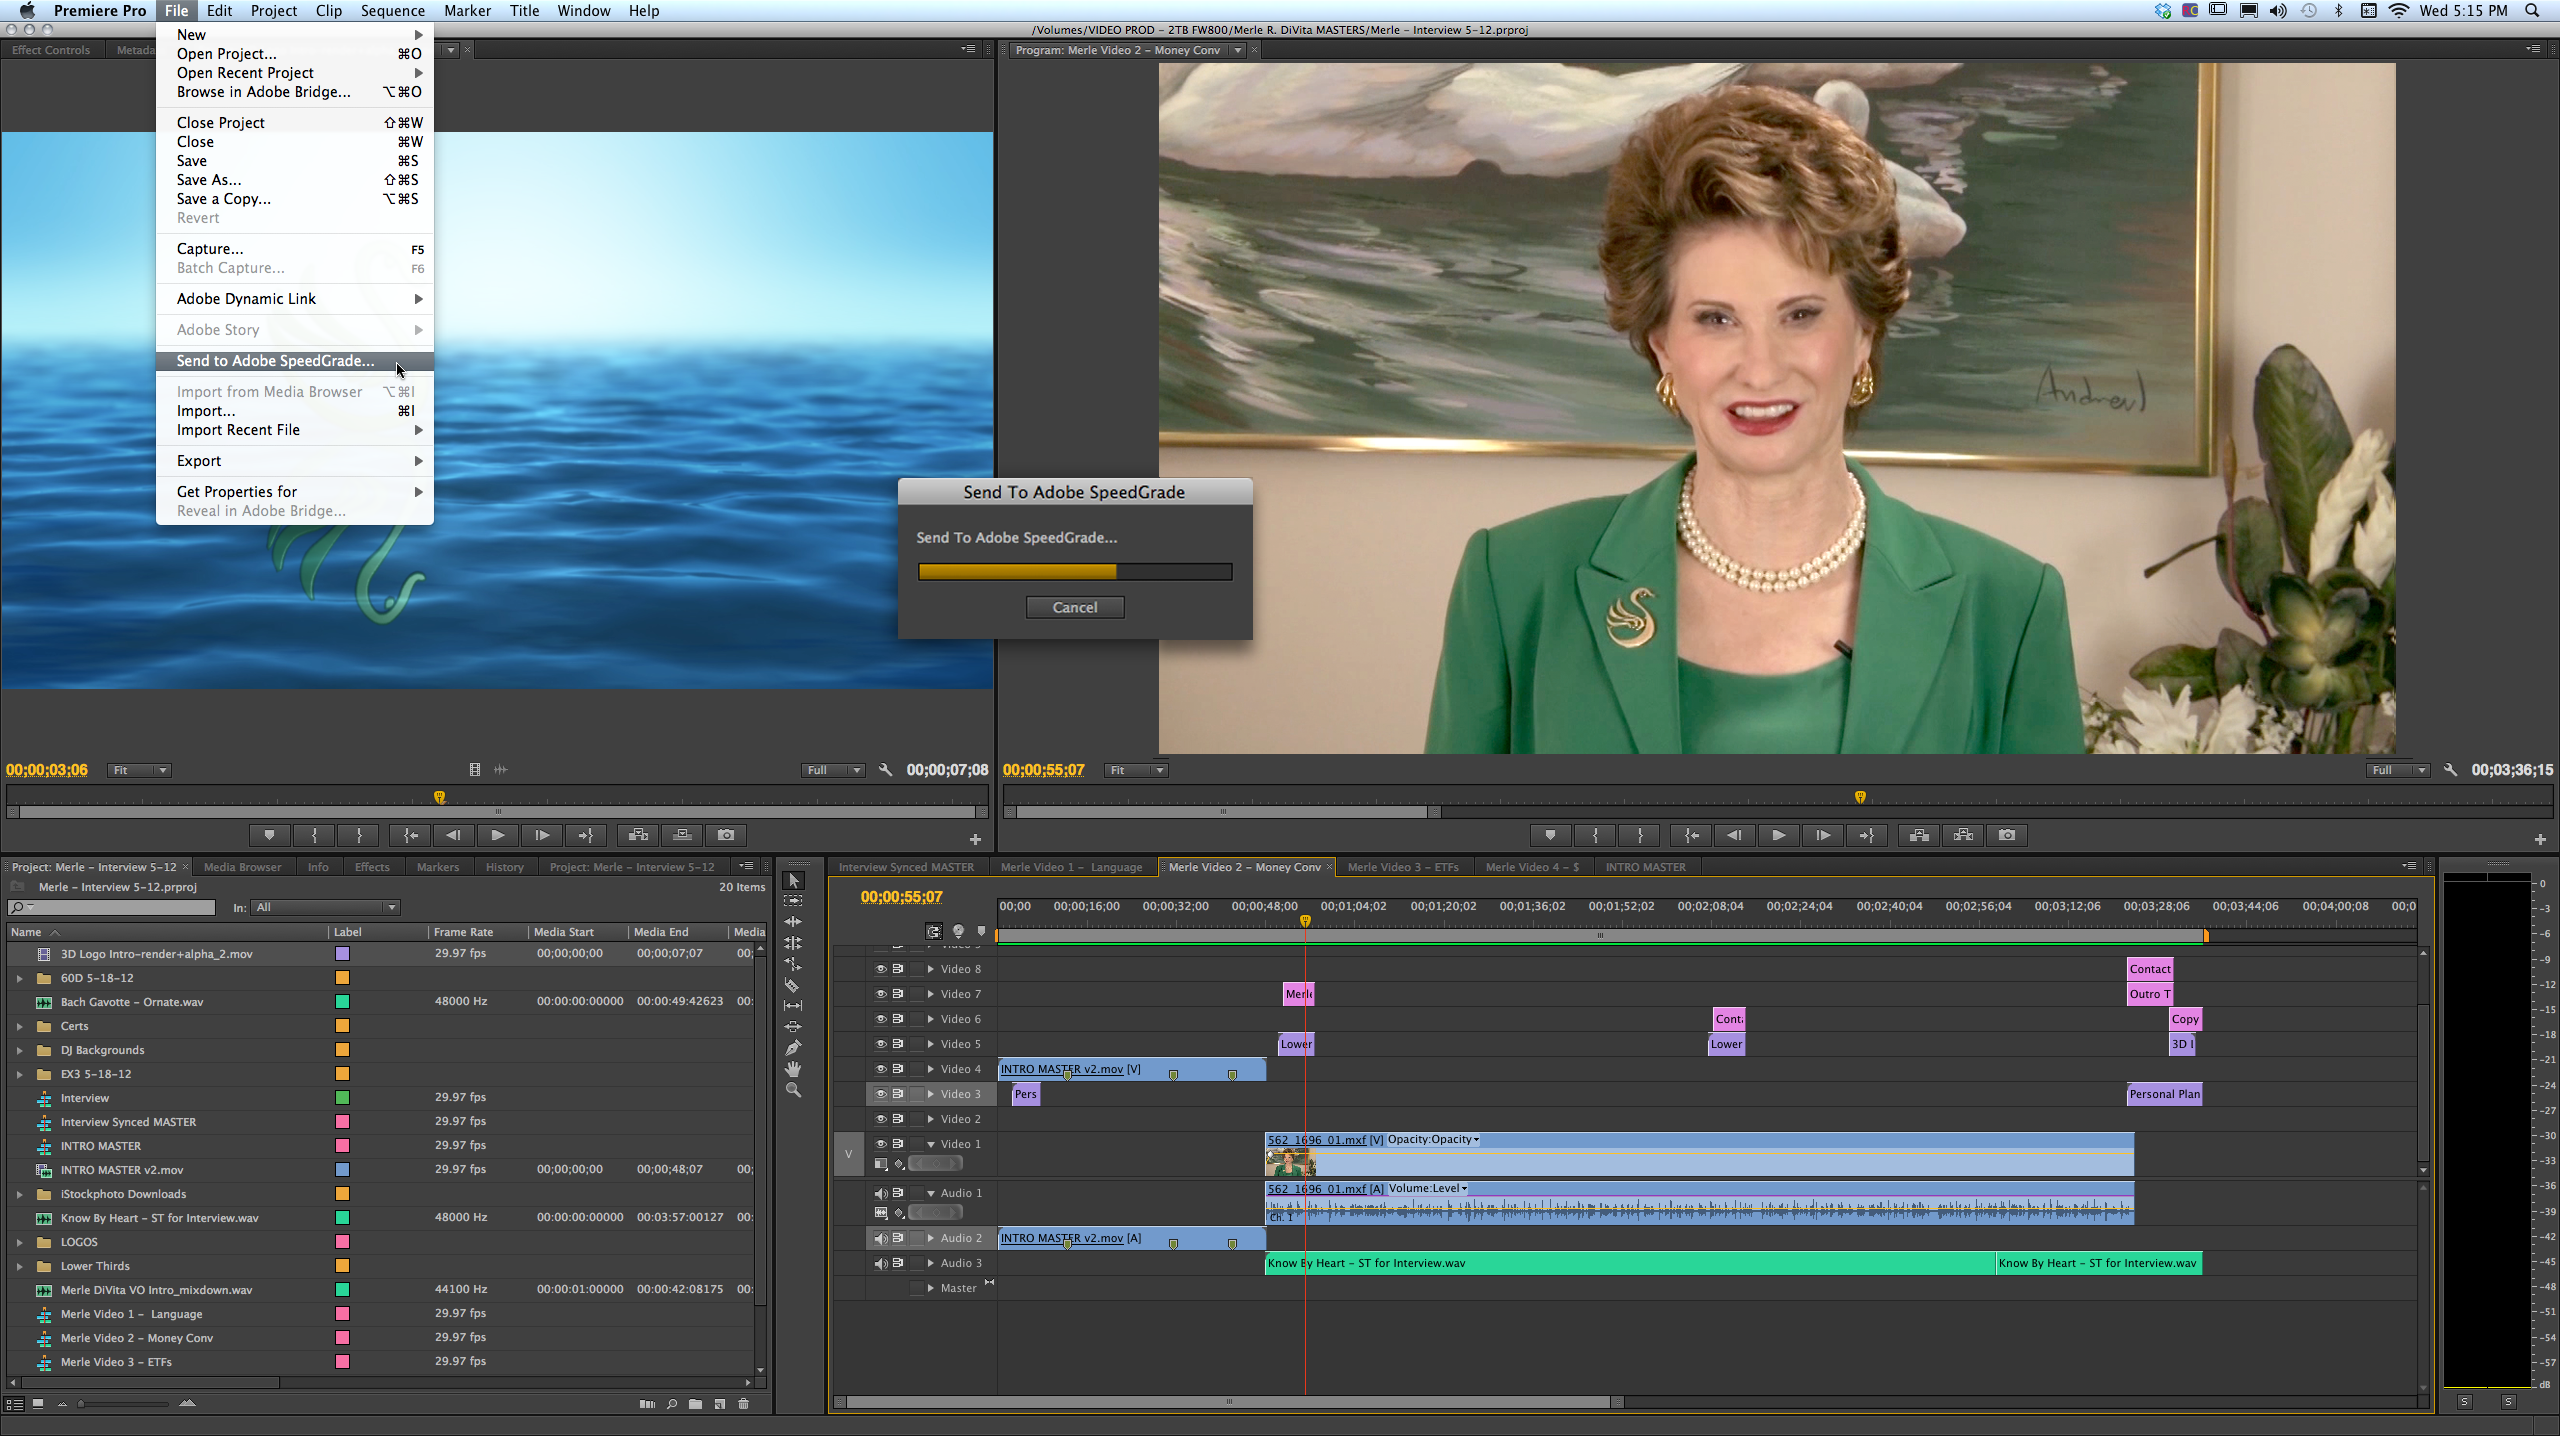
Task: Hide Video 8 track eye toggle
Action: (x=881, y=969)
